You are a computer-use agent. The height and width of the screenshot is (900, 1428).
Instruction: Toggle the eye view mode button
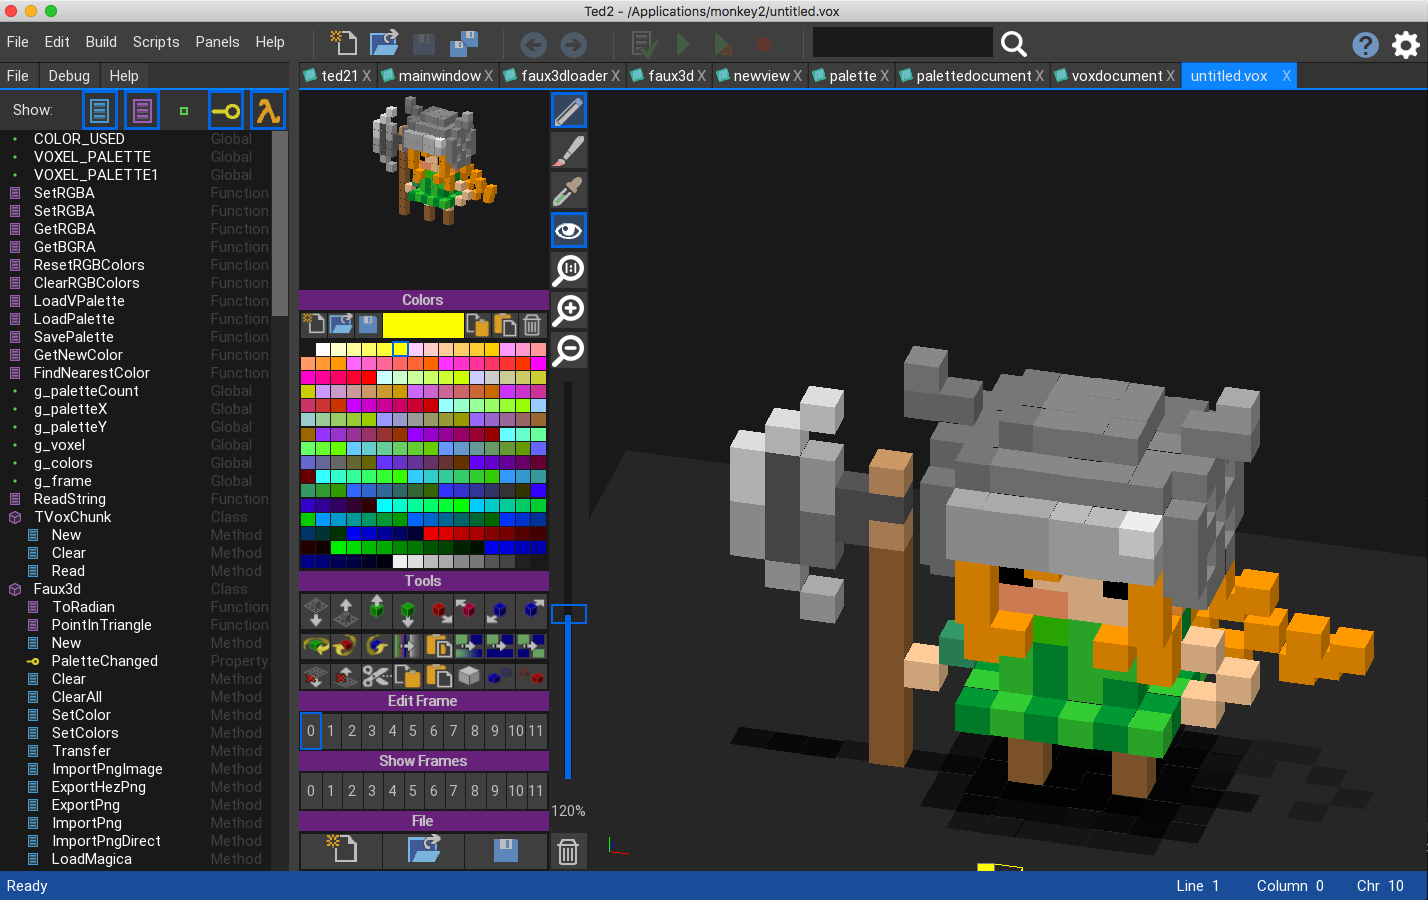568,231
